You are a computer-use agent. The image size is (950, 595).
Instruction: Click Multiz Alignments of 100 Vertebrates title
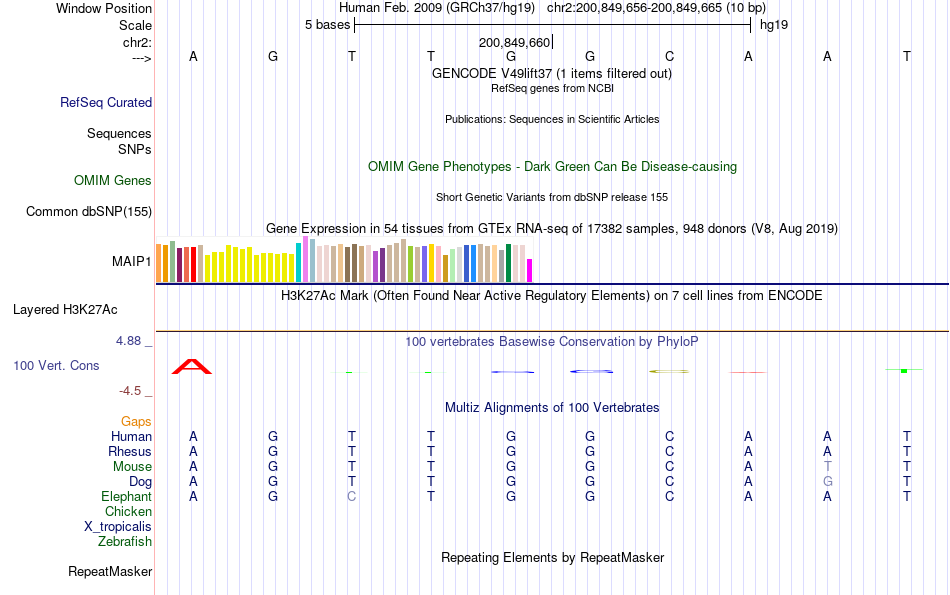pos(552,408)
